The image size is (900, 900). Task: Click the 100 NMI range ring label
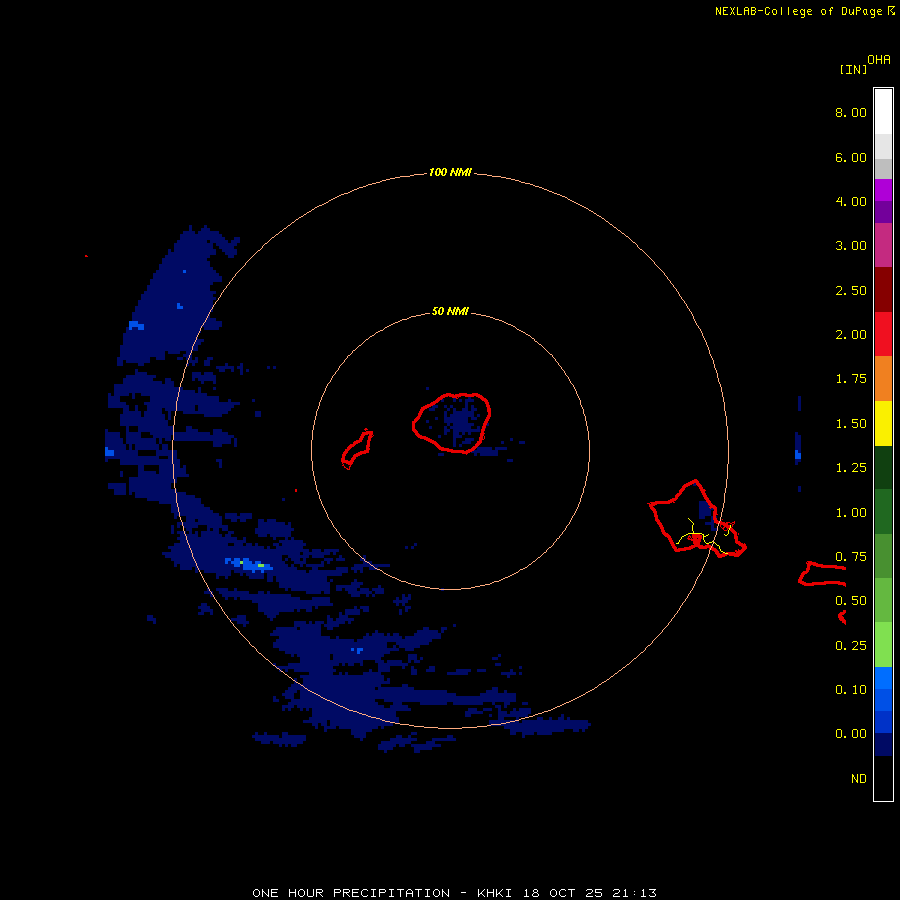(x=450, y=172)
